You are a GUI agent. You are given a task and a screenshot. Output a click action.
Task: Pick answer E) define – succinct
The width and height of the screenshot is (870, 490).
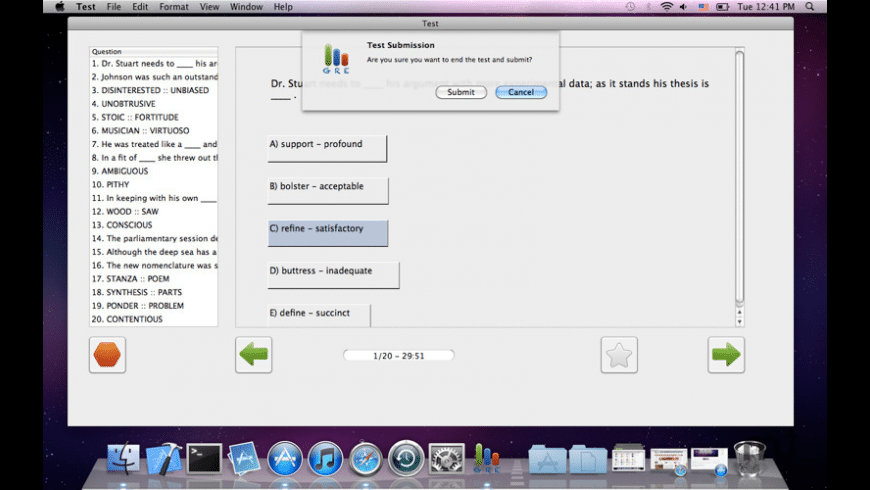[x=319, y=315]
